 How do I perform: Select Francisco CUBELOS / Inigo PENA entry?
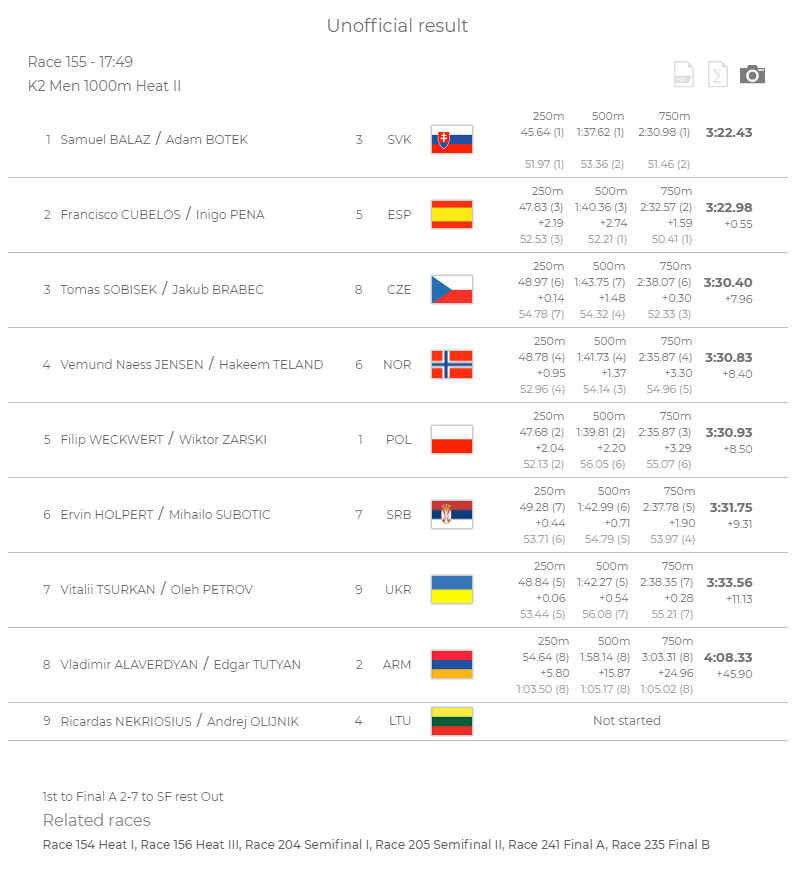398,215
